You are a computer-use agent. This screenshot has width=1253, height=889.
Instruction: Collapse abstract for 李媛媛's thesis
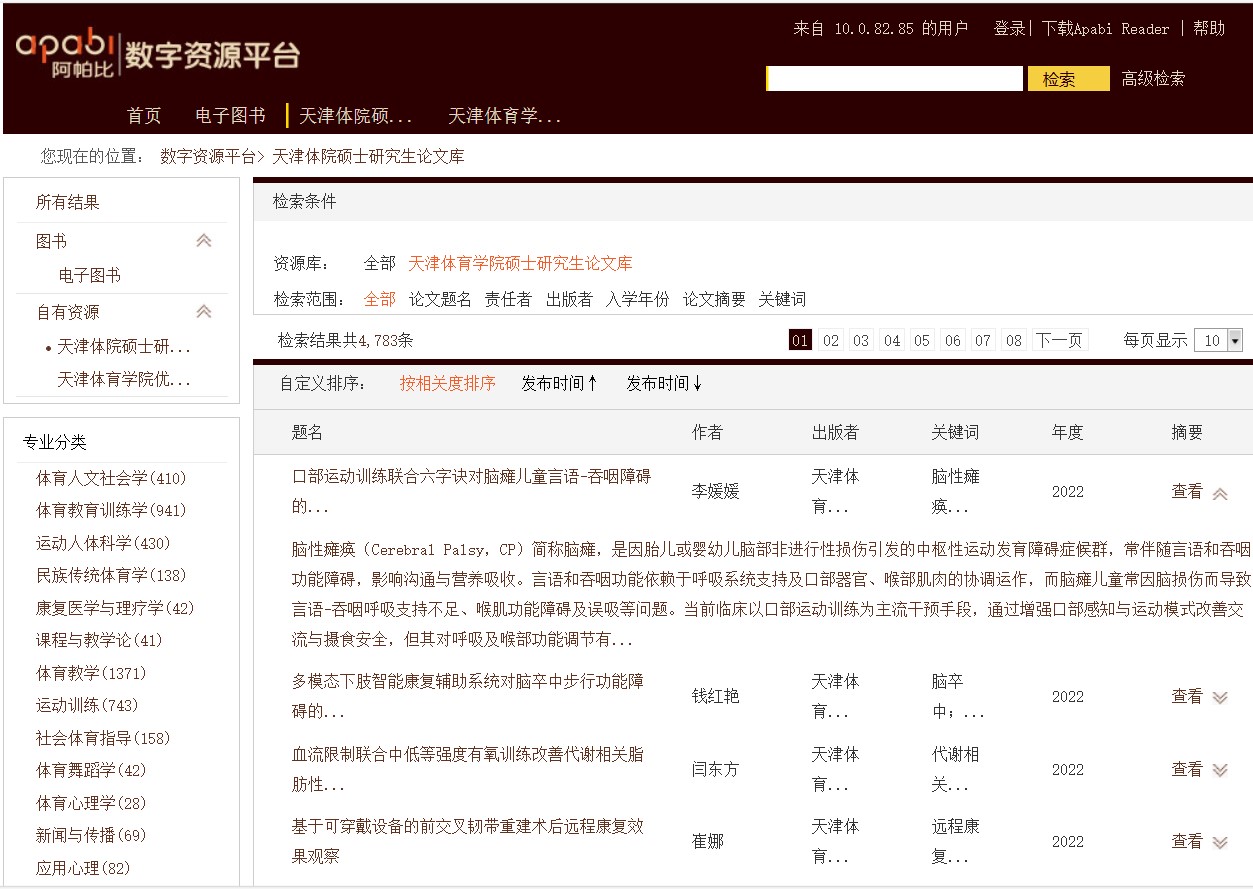[1219, 493]
